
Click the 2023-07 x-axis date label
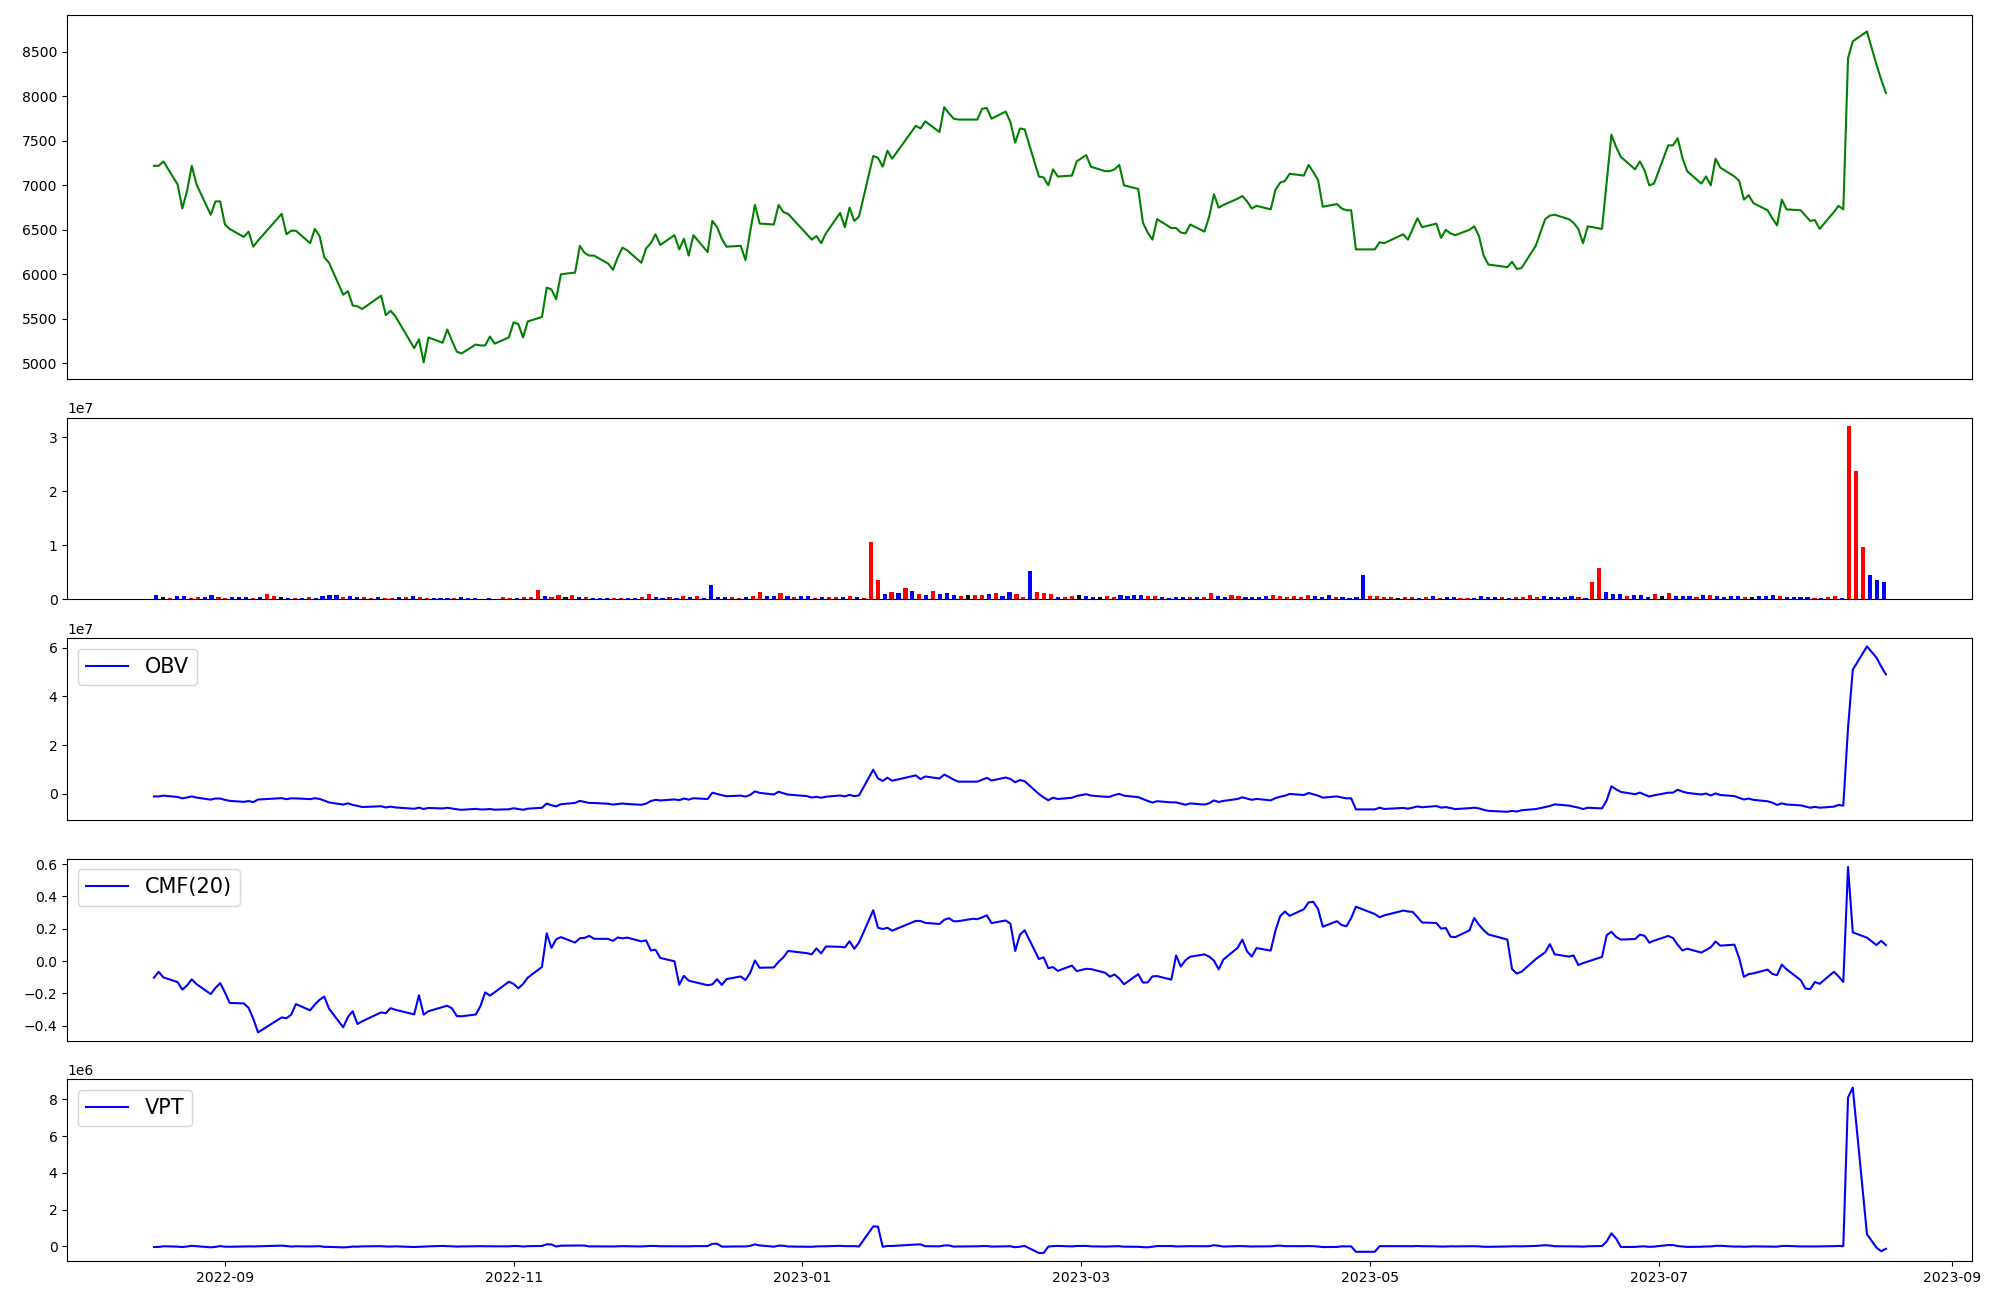pos(1659,1277)
